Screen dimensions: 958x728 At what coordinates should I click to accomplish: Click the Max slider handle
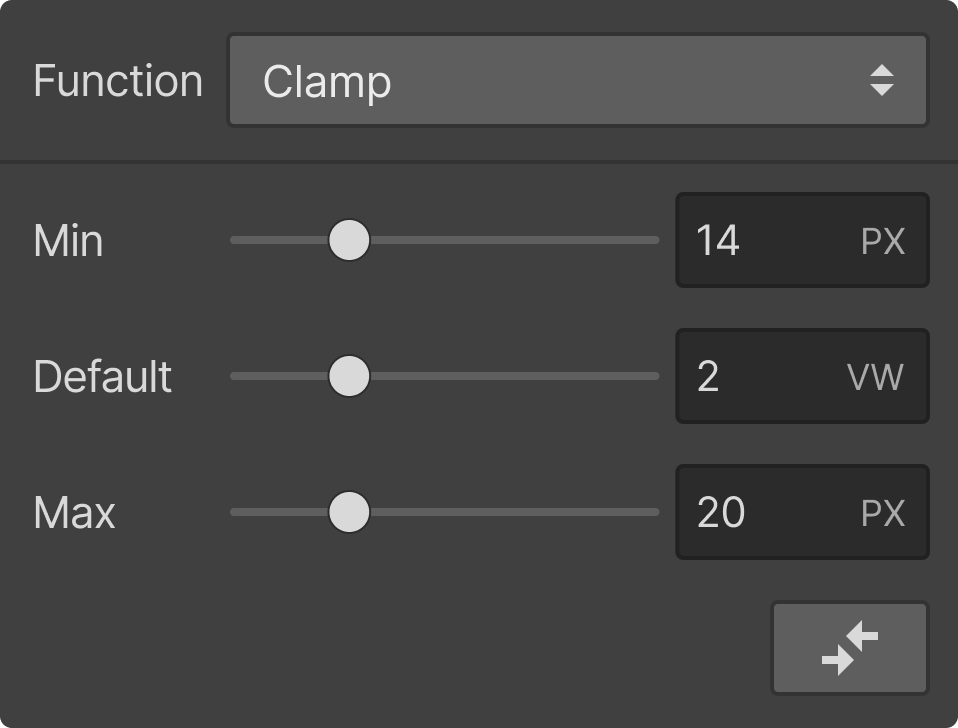tap(349, 512)
